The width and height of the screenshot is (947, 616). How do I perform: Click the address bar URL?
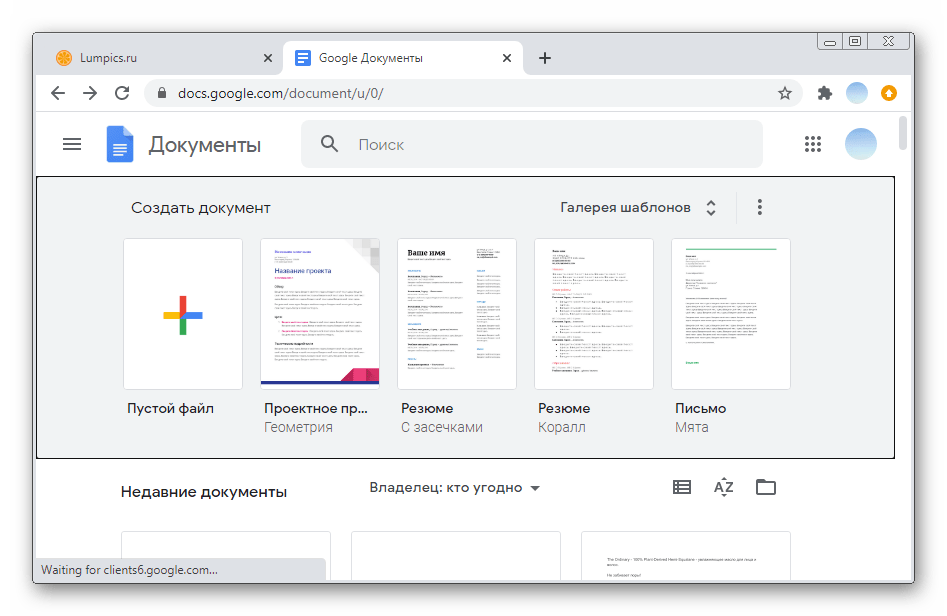(x=280, y=93)
